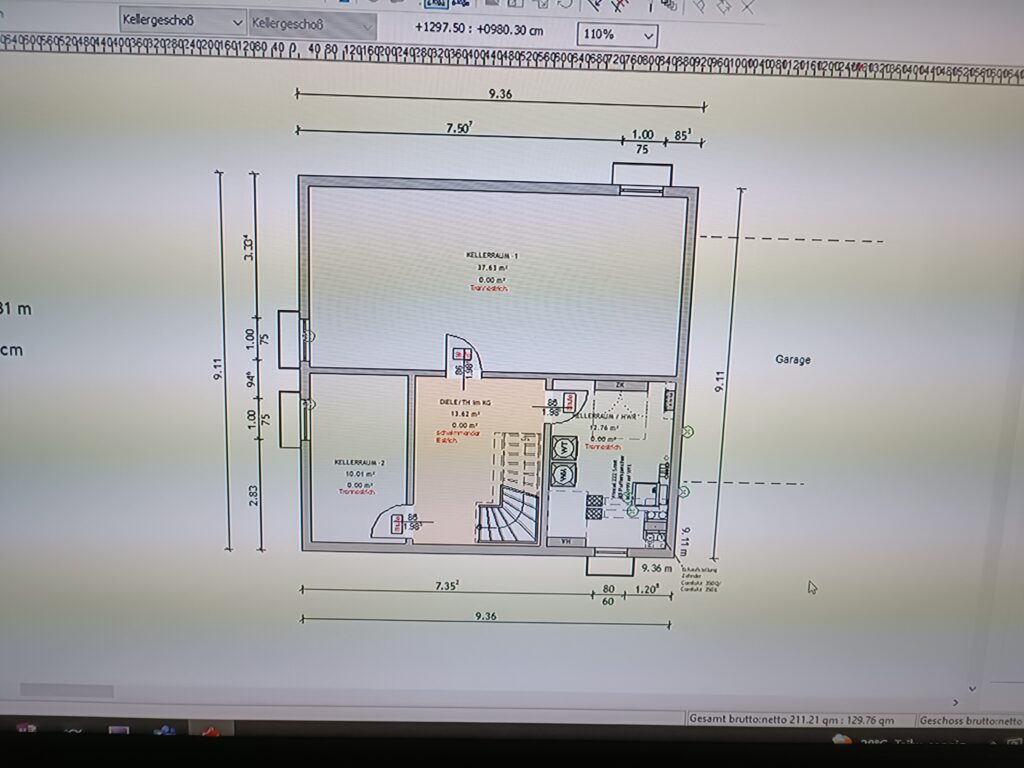
Task: Click the Garage text label
Action: coord(792,360)
